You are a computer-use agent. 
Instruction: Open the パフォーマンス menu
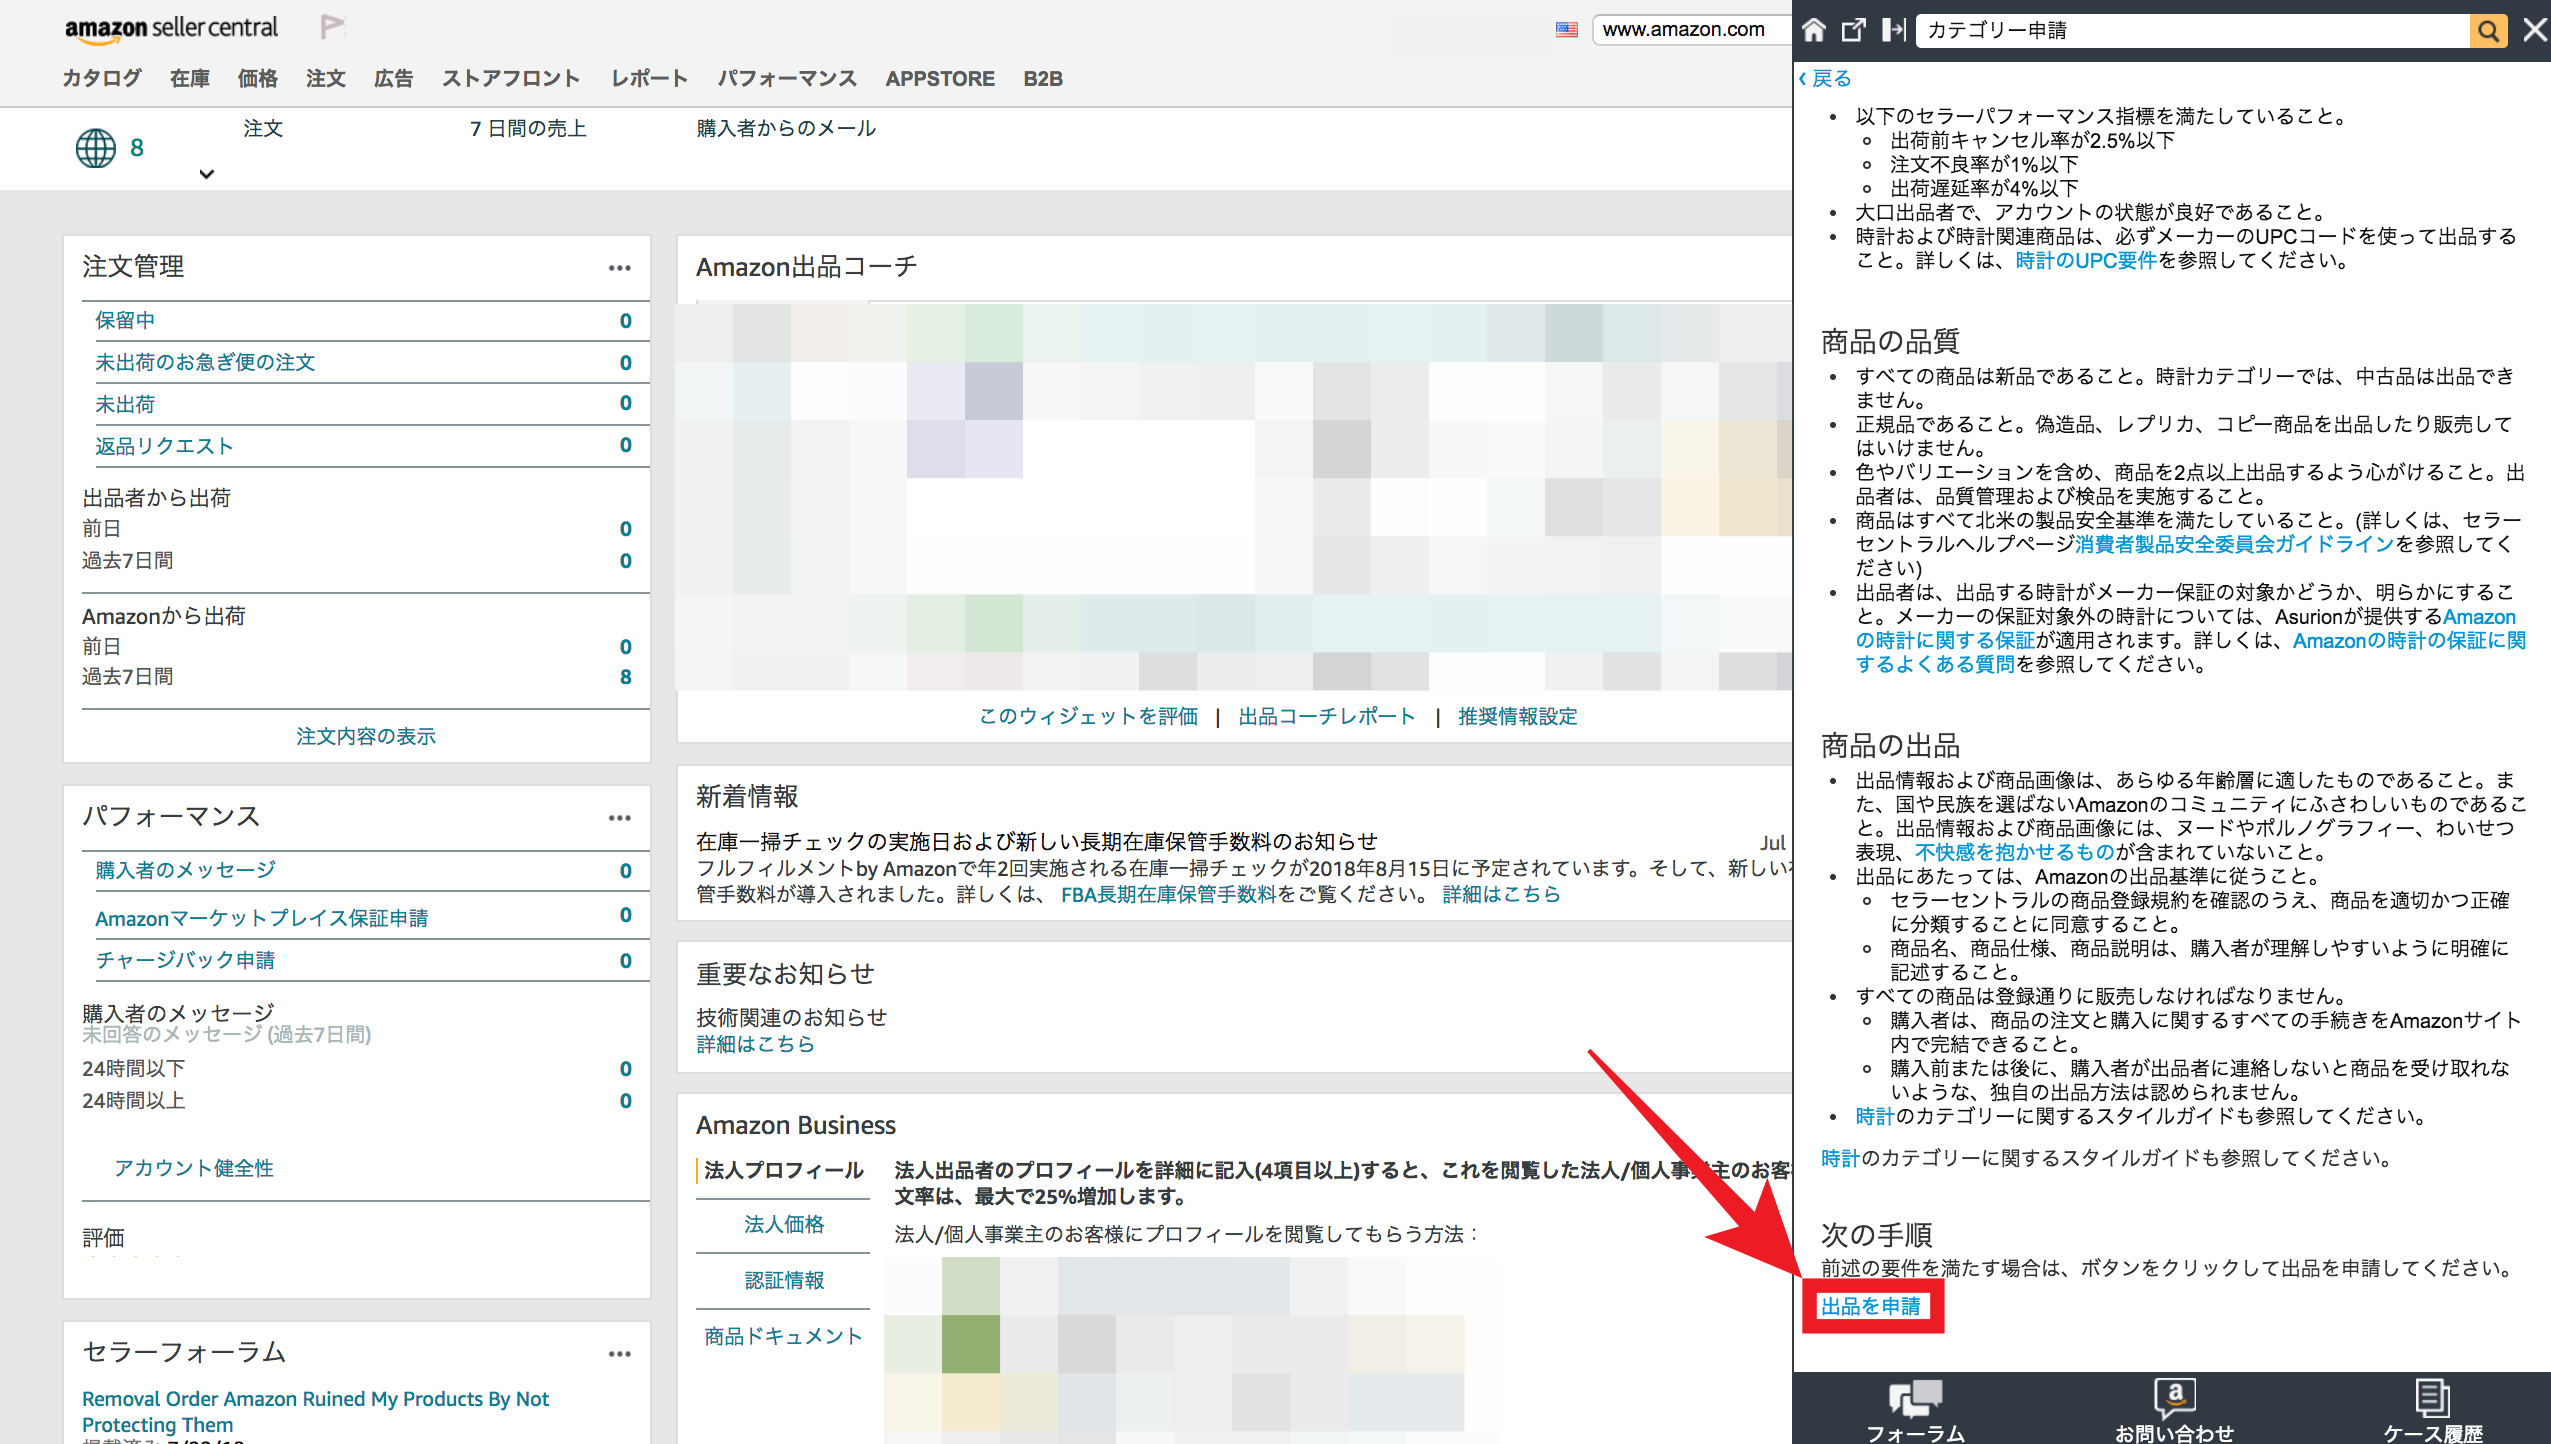[x=787, y=79]
